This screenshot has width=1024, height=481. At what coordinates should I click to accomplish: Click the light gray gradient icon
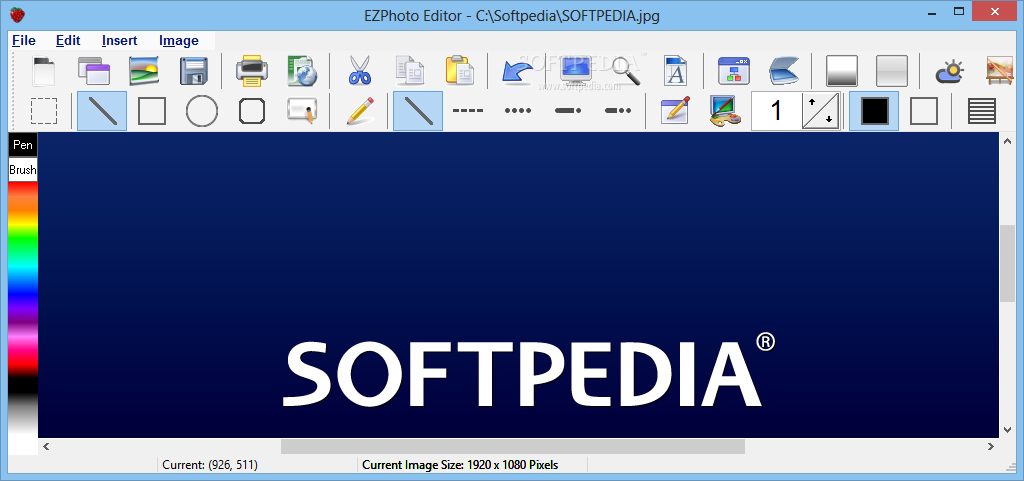pyautogui.click(x=891, y=70)
